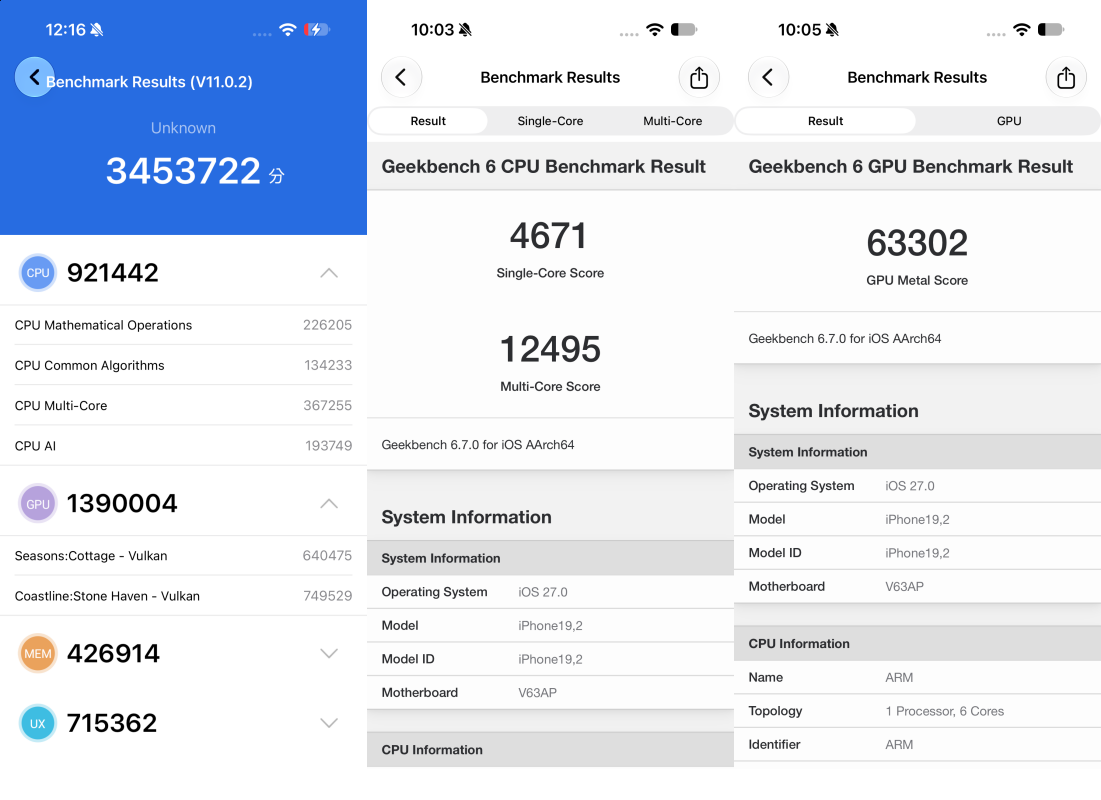Share the Geekbench GPU benchmark result

[1066, 77]
